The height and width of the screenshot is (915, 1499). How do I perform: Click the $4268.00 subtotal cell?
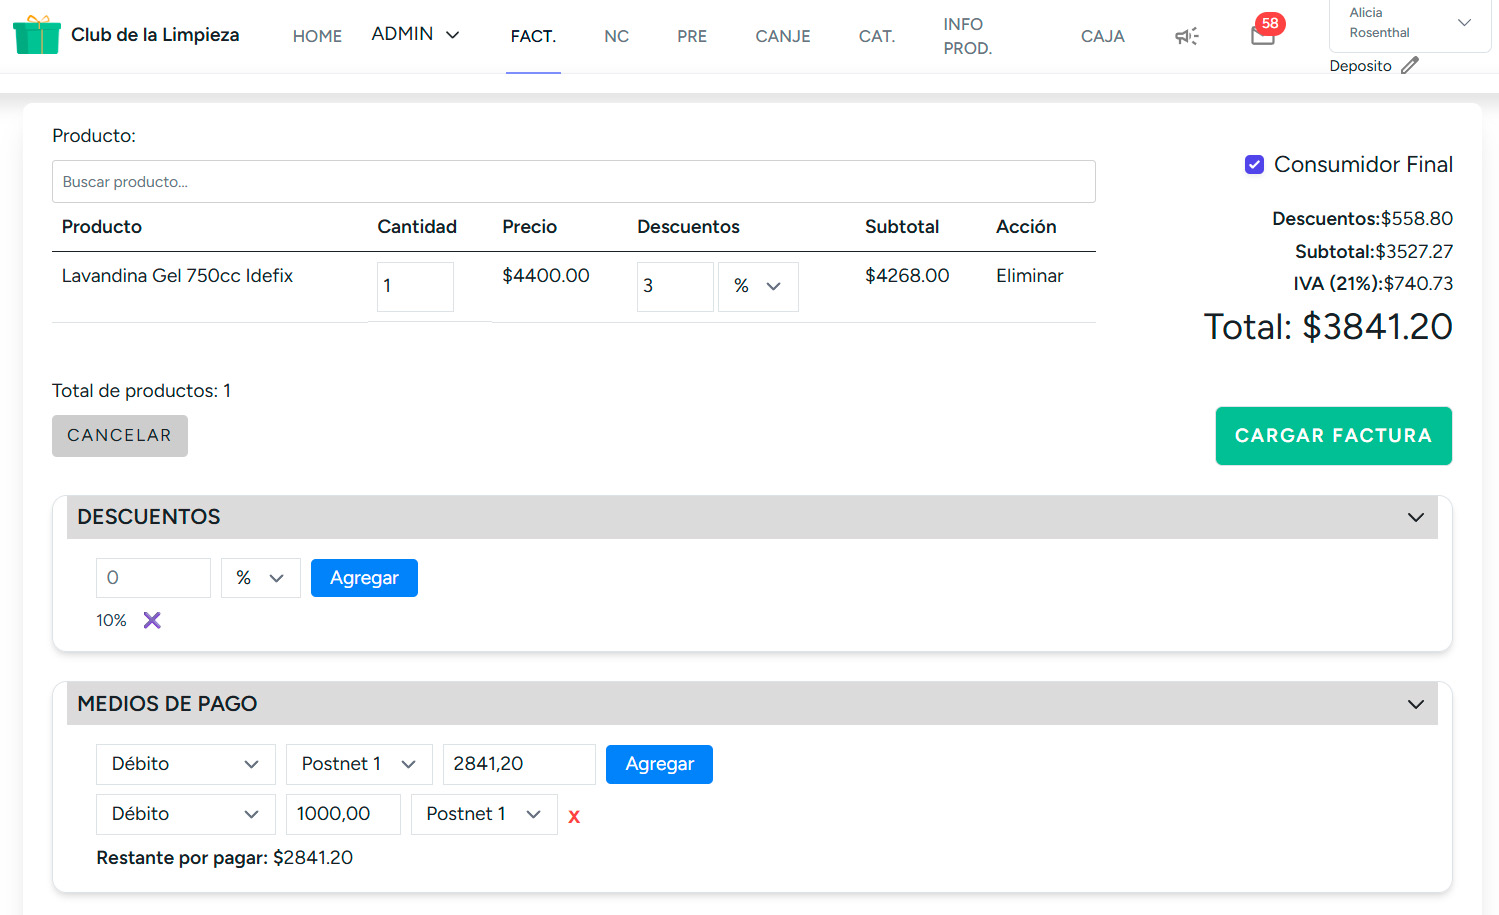click(x=907, y=276)
